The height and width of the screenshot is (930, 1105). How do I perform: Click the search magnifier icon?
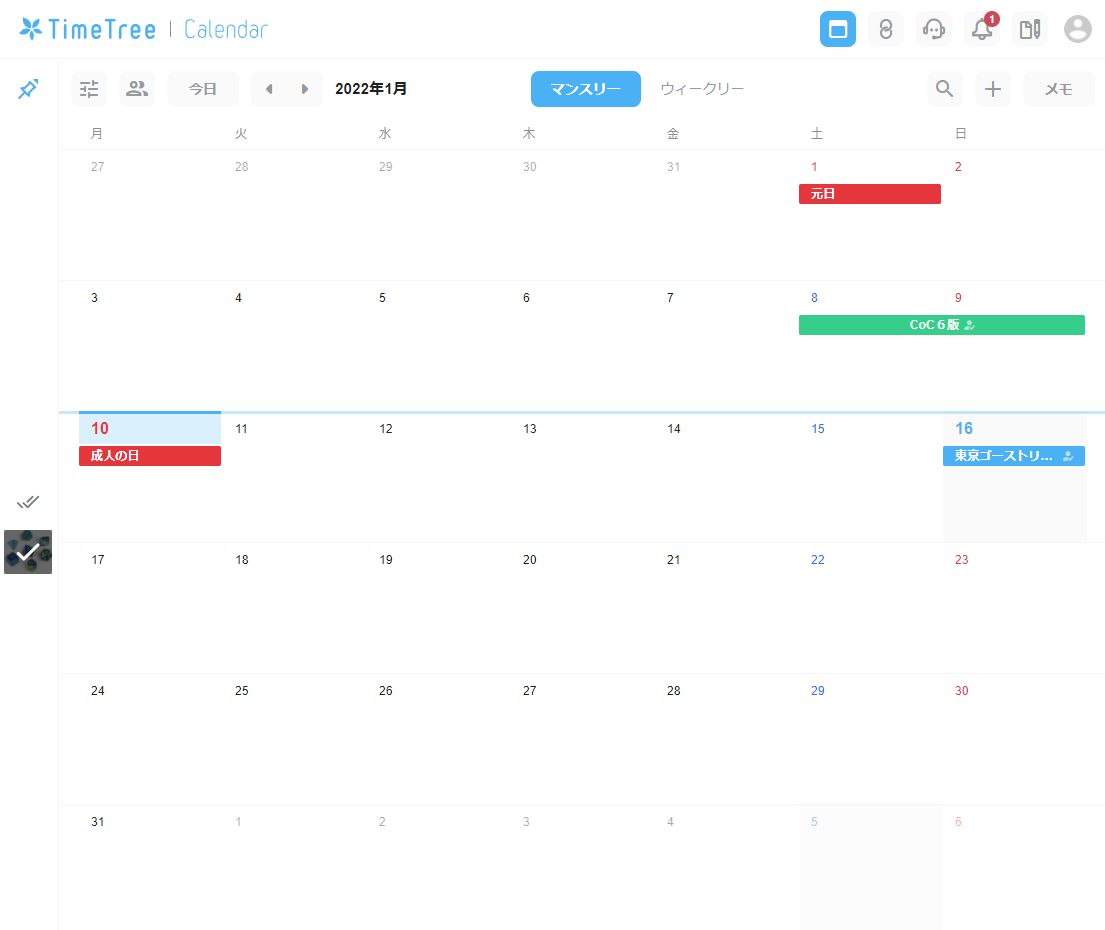coord(944,89)
